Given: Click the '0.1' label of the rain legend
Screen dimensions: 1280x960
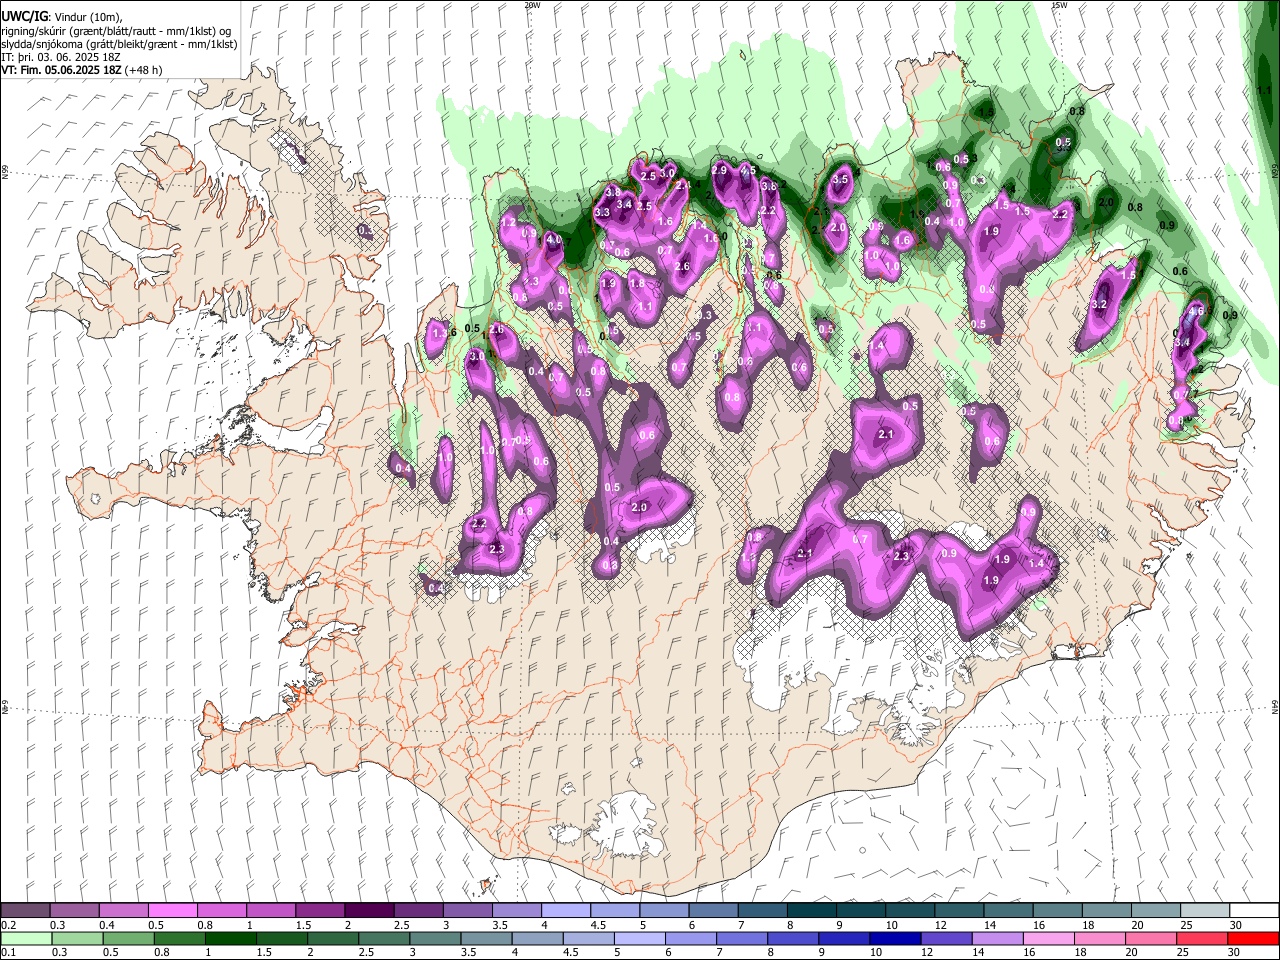Looking at the screenshot, I should 9,953.
